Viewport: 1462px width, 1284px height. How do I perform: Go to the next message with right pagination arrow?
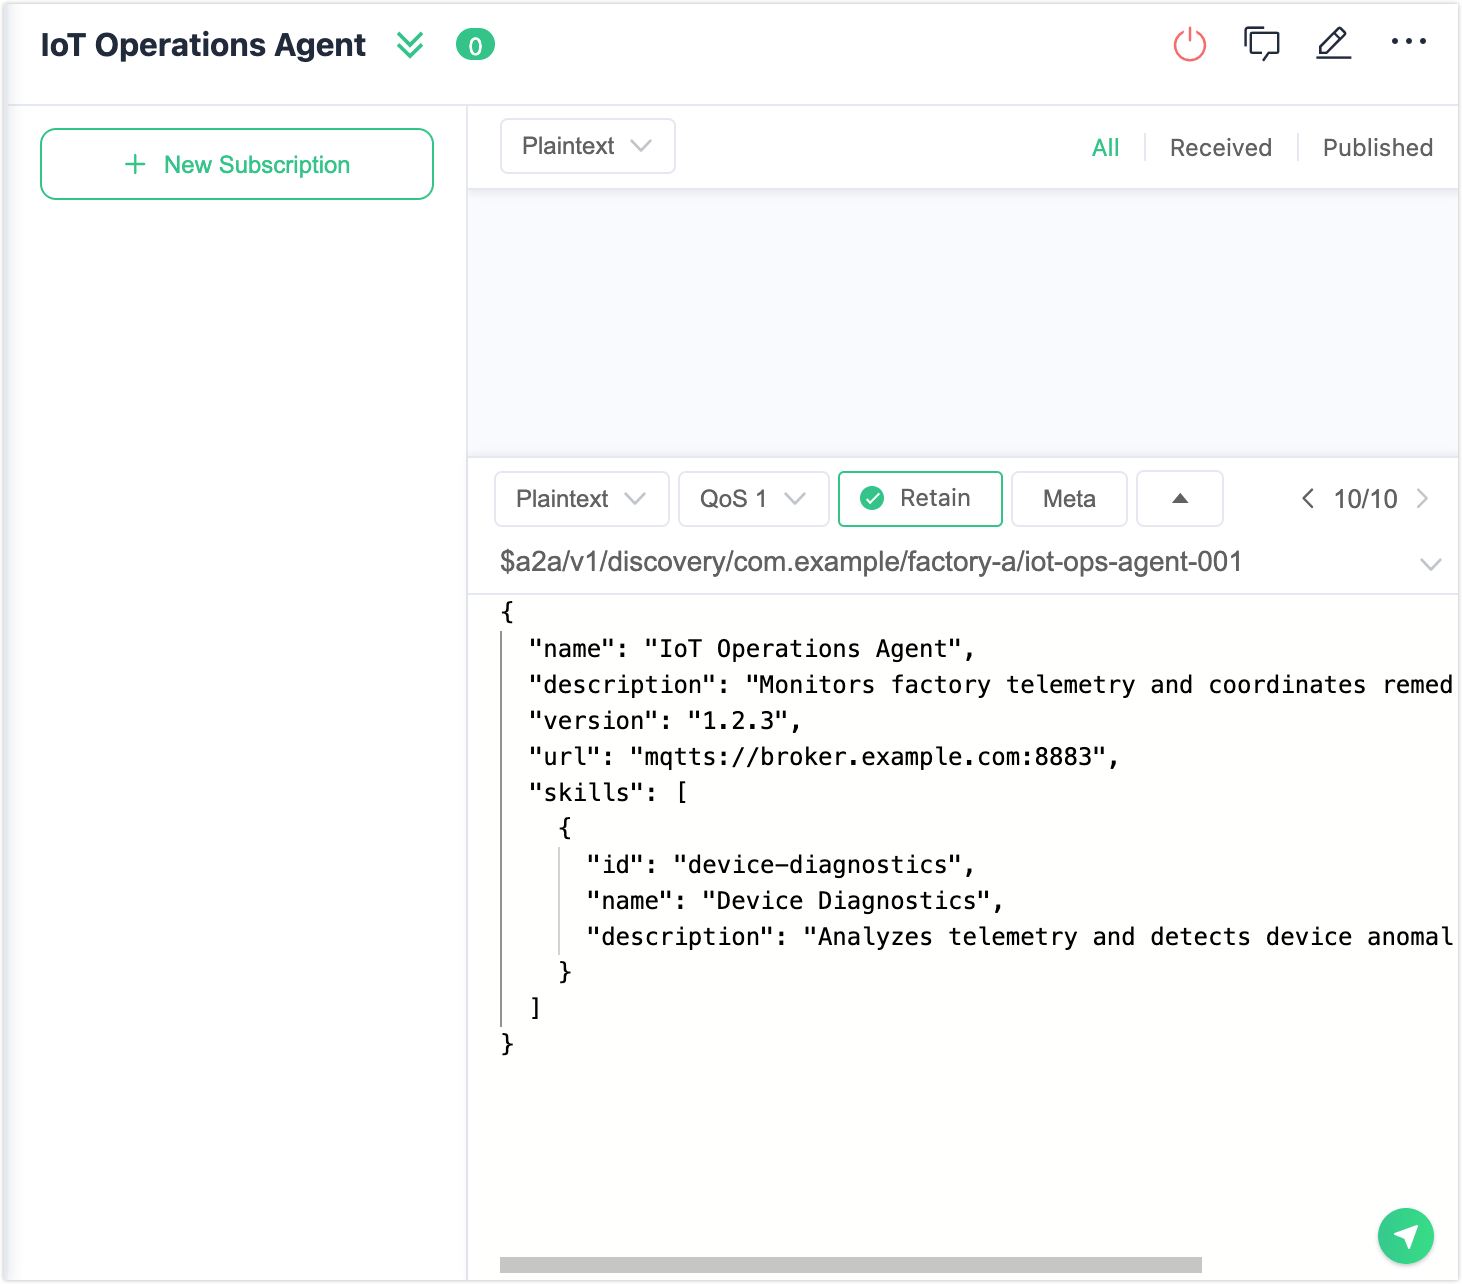click(x=1423, y=499)
